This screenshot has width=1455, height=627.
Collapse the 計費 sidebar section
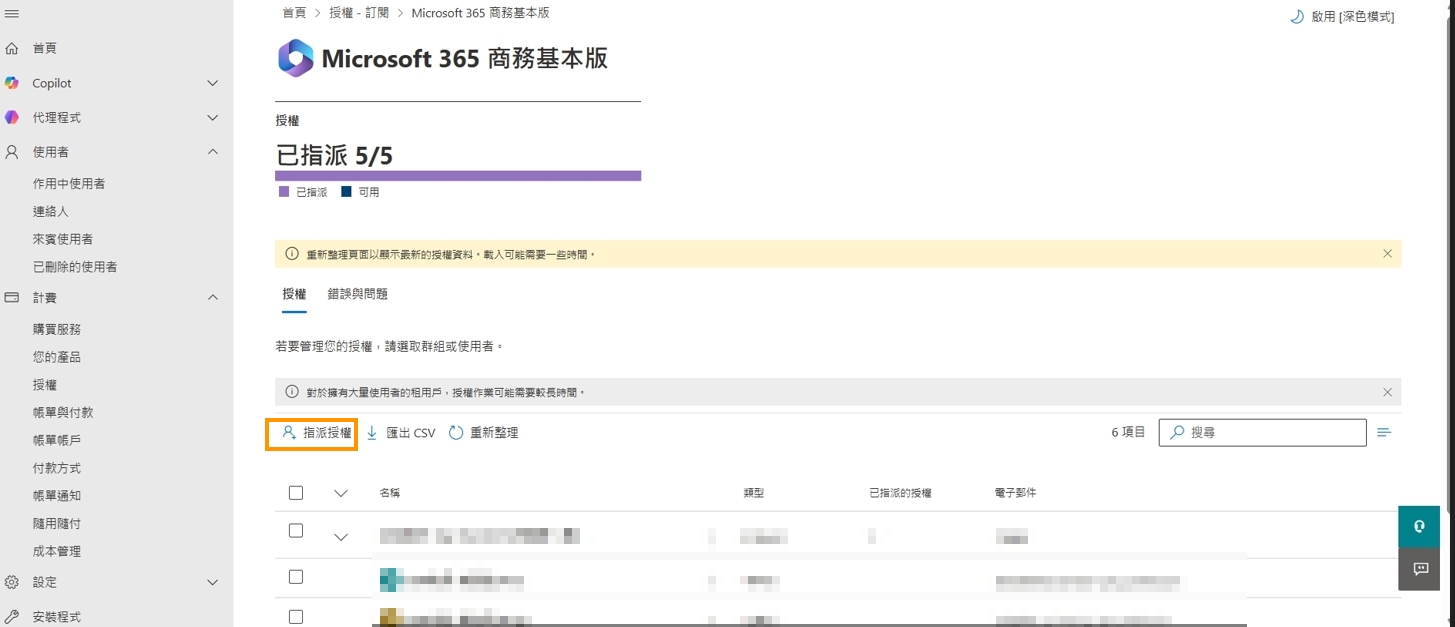pos(212,298)
